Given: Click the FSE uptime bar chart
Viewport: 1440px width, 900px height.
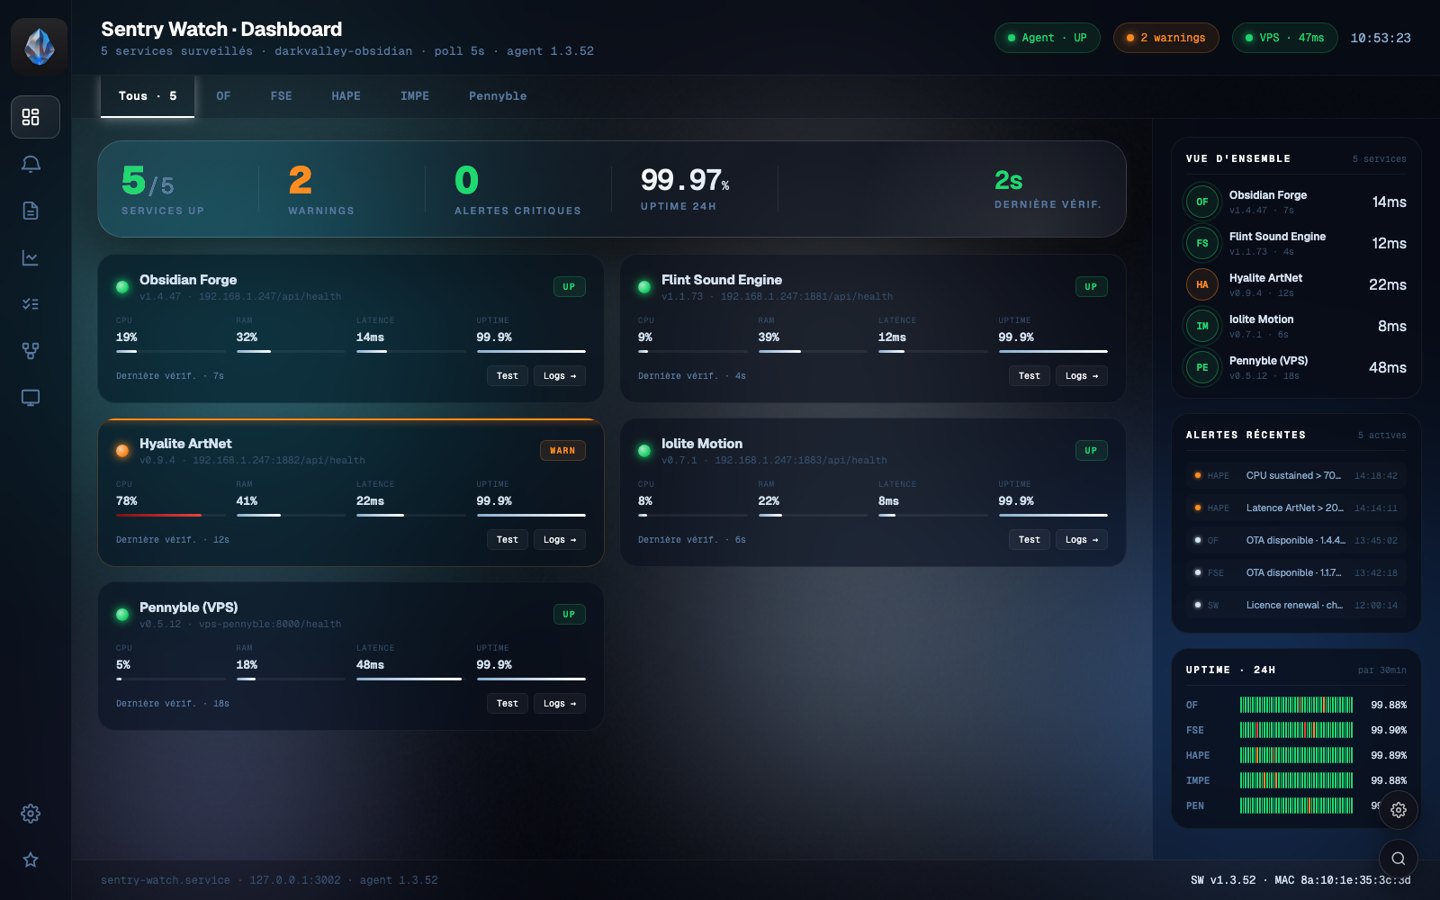Looking at the screenshot, I should click(x=1296, y=730).
